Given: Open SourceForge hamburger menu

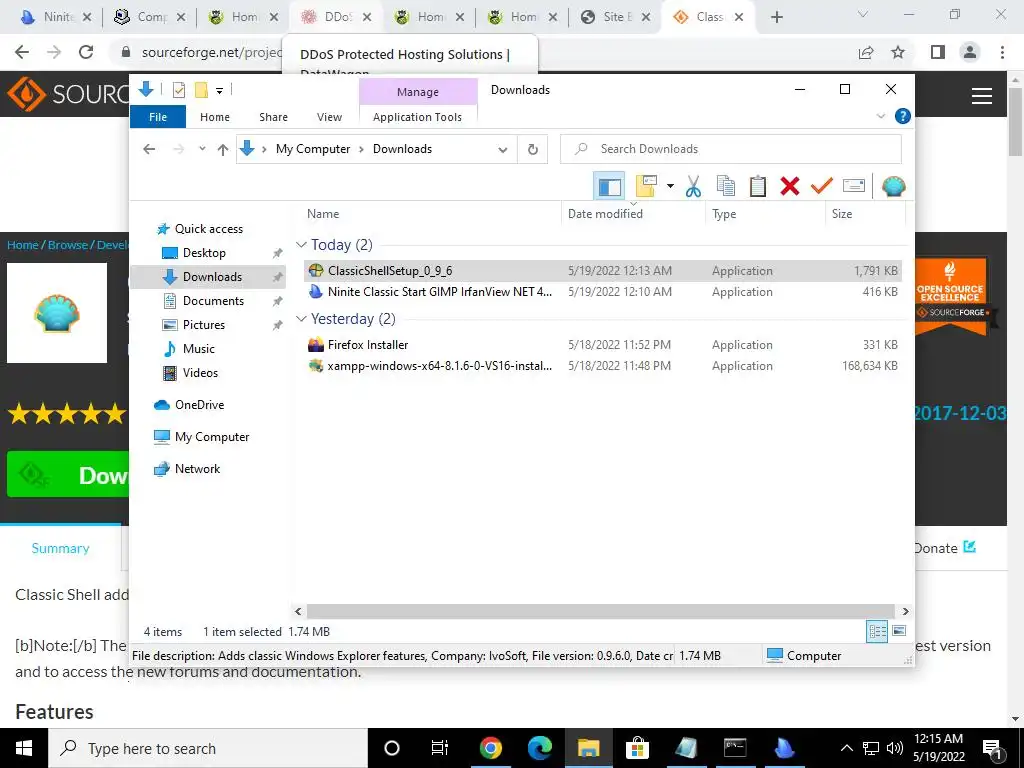Looking at the screenshot, I should click(982, 96).
